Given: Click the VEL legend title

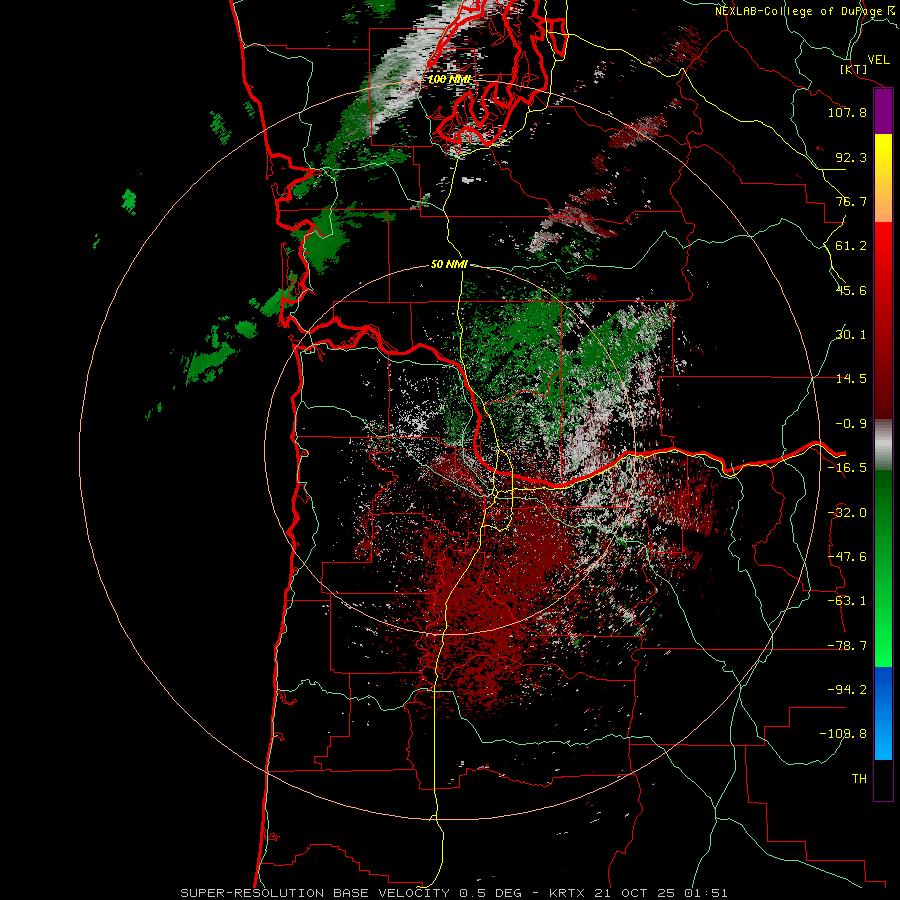Looking at the screenshot, I should coord(879,60).
